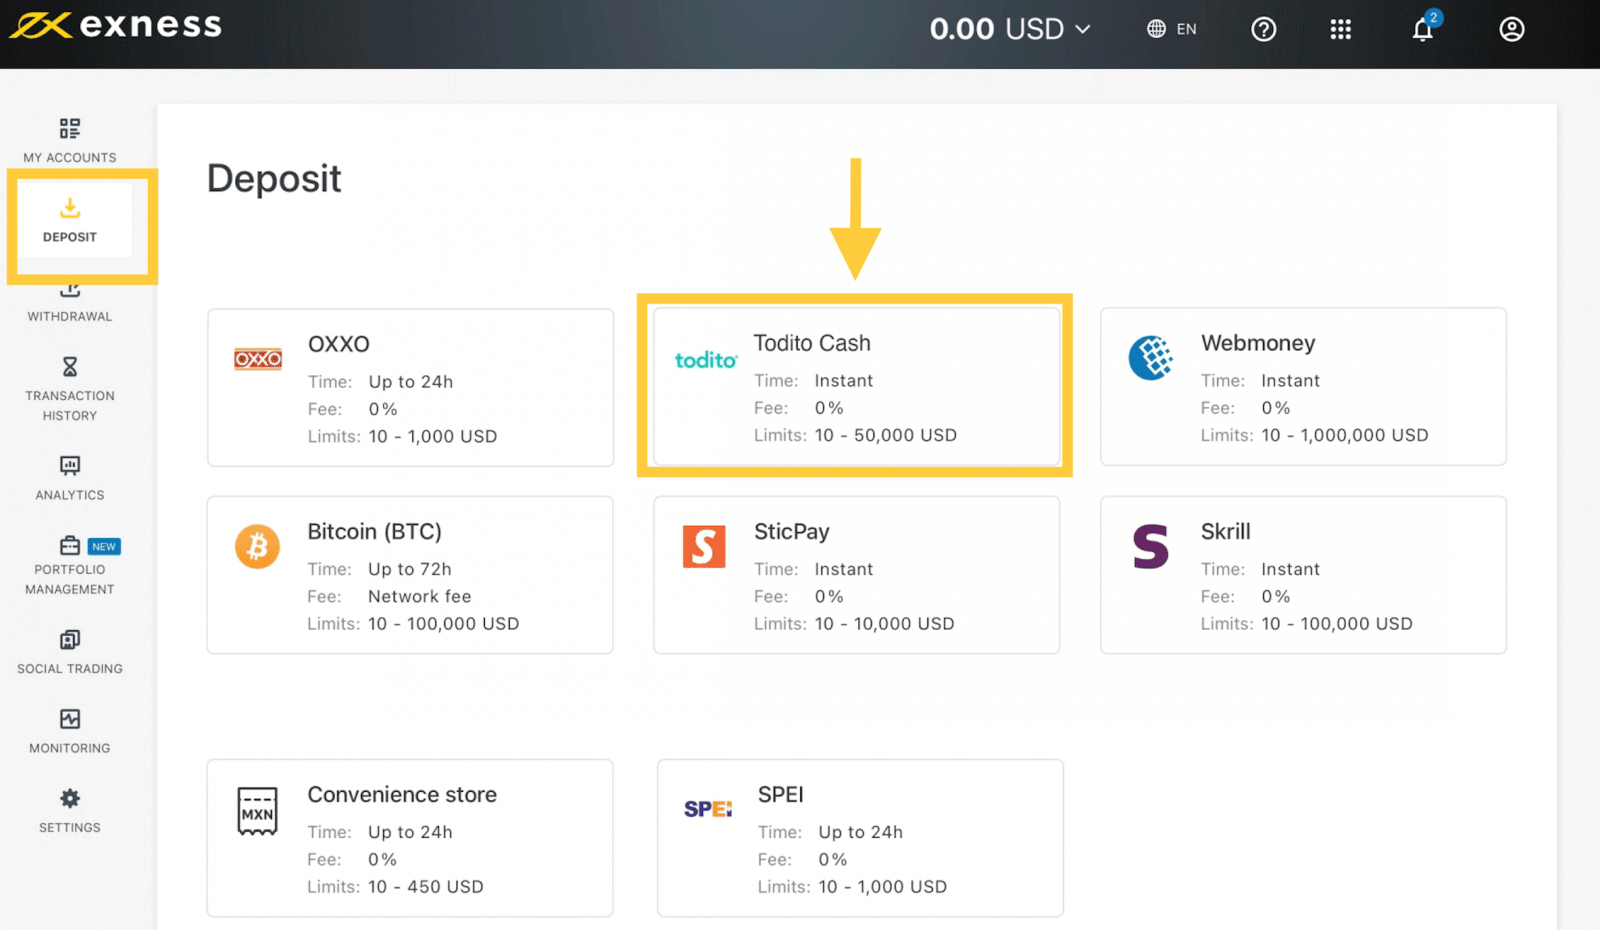Click the Deposit page heading
This screenshot has width=1600, height=930.
(274, 179)
